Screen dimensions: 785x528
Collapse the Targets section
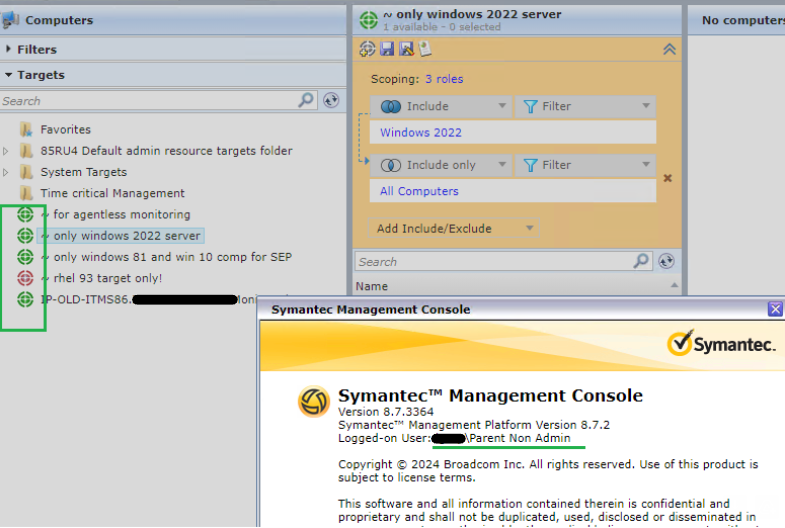[x=9, y=75]
